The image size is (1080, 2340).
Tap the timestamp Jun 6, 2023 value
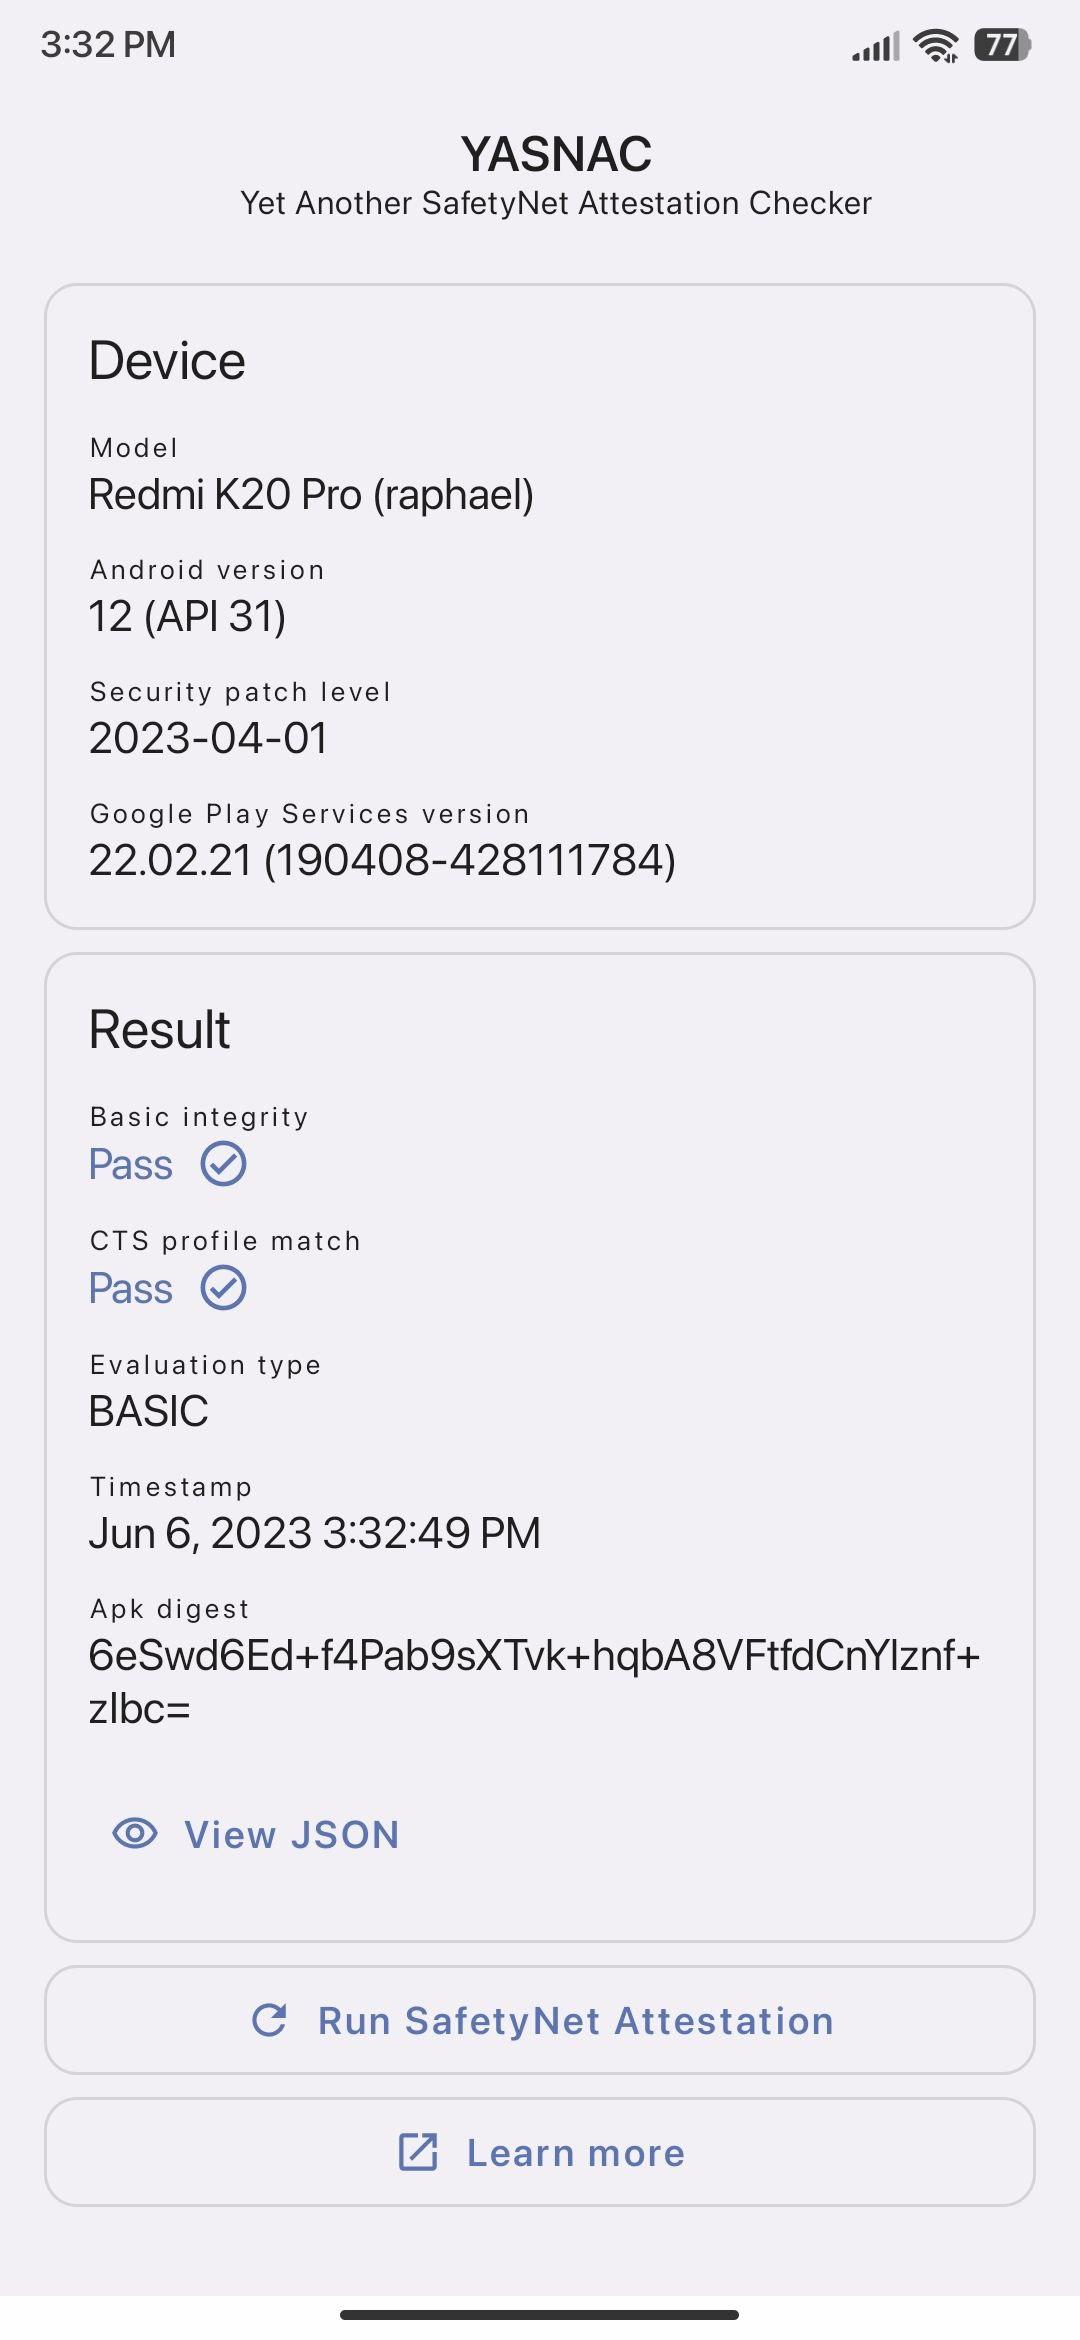coord(314,1533)
